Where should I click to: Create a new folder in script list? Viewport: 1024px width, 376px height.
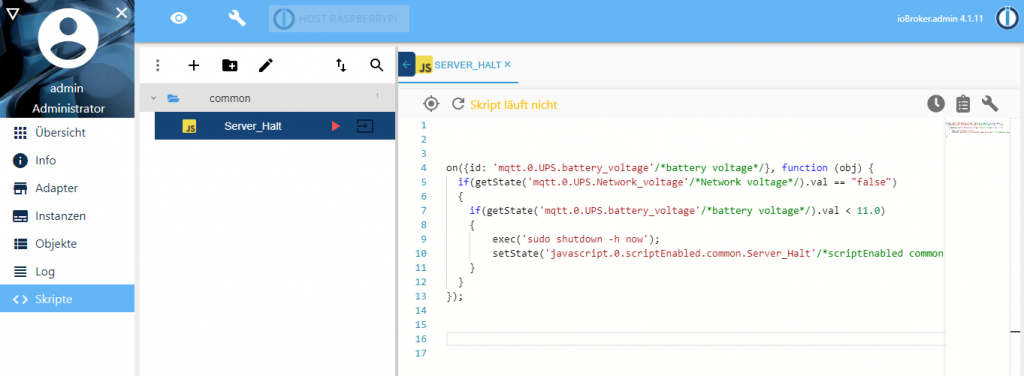[x=230, y=65]
